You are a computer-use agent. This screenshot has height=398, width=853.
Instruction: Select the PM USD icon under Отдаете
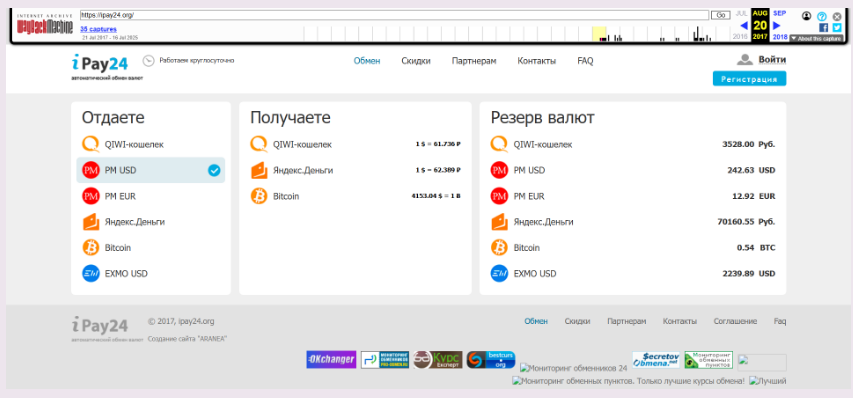click(x=91, y=170)
